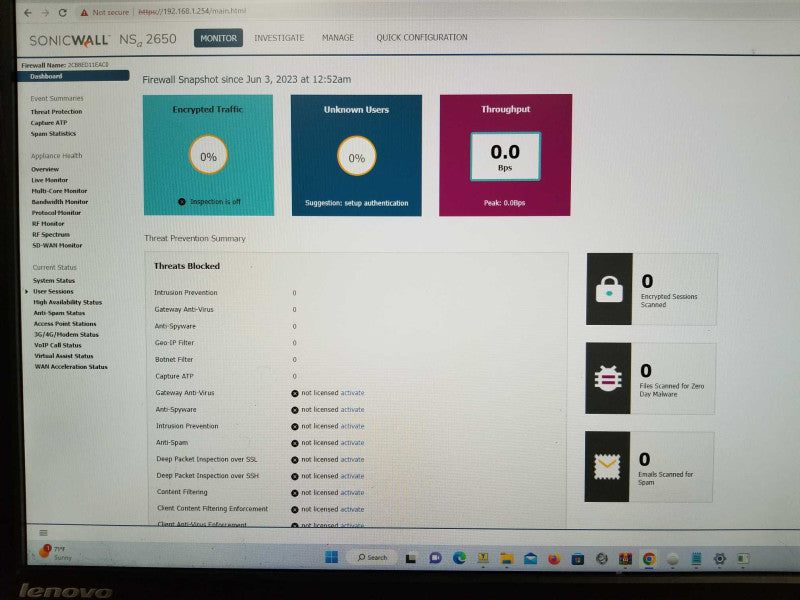Screen dimensions: 800x600
Task: Open High Availability Status in the sidebar
Action: [x=68, y=302]
